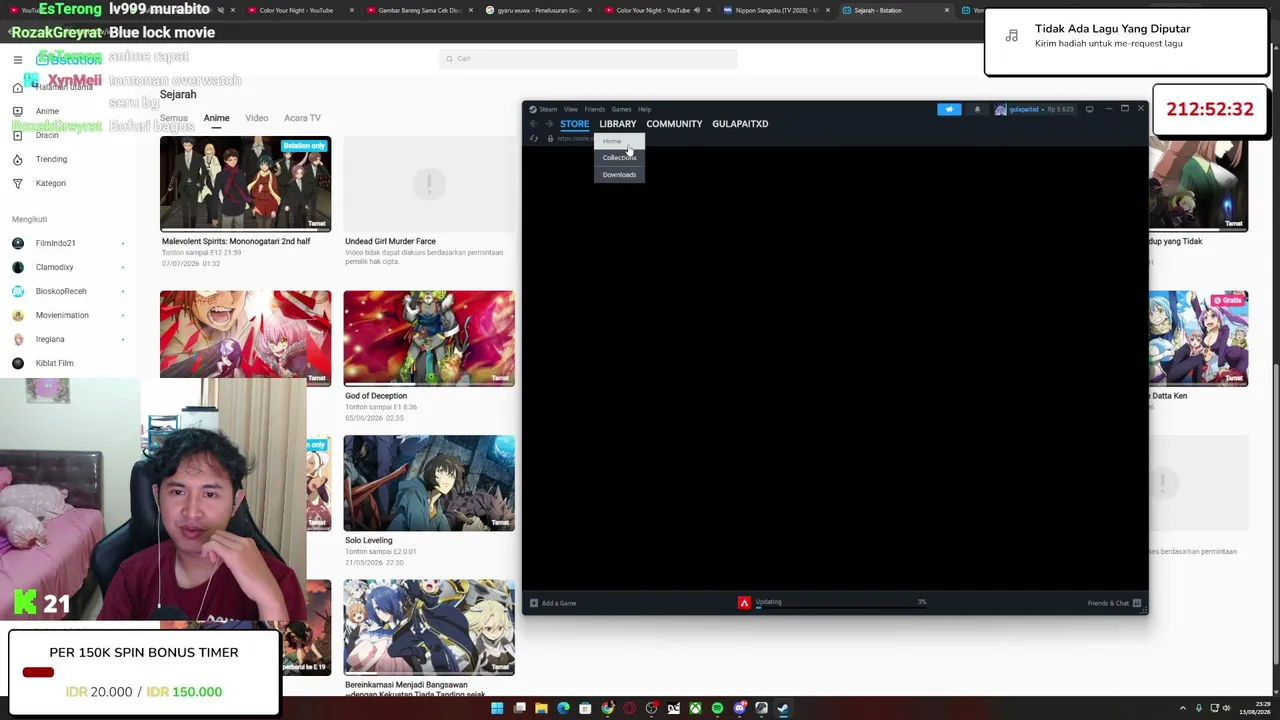Click the Steam Big Picture mode icon
The height and width of the screenshot is (720, 1280).
tap(1089, 109)
